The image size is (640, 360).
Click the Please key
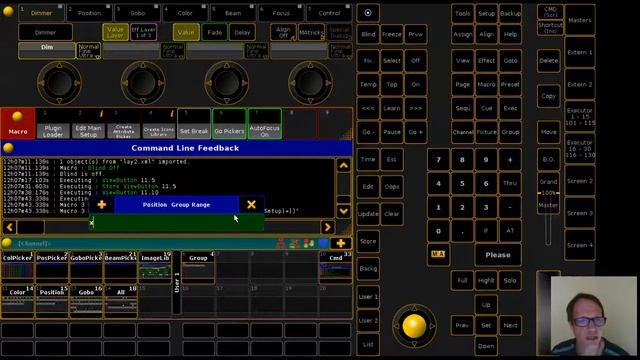click(498, 255)
